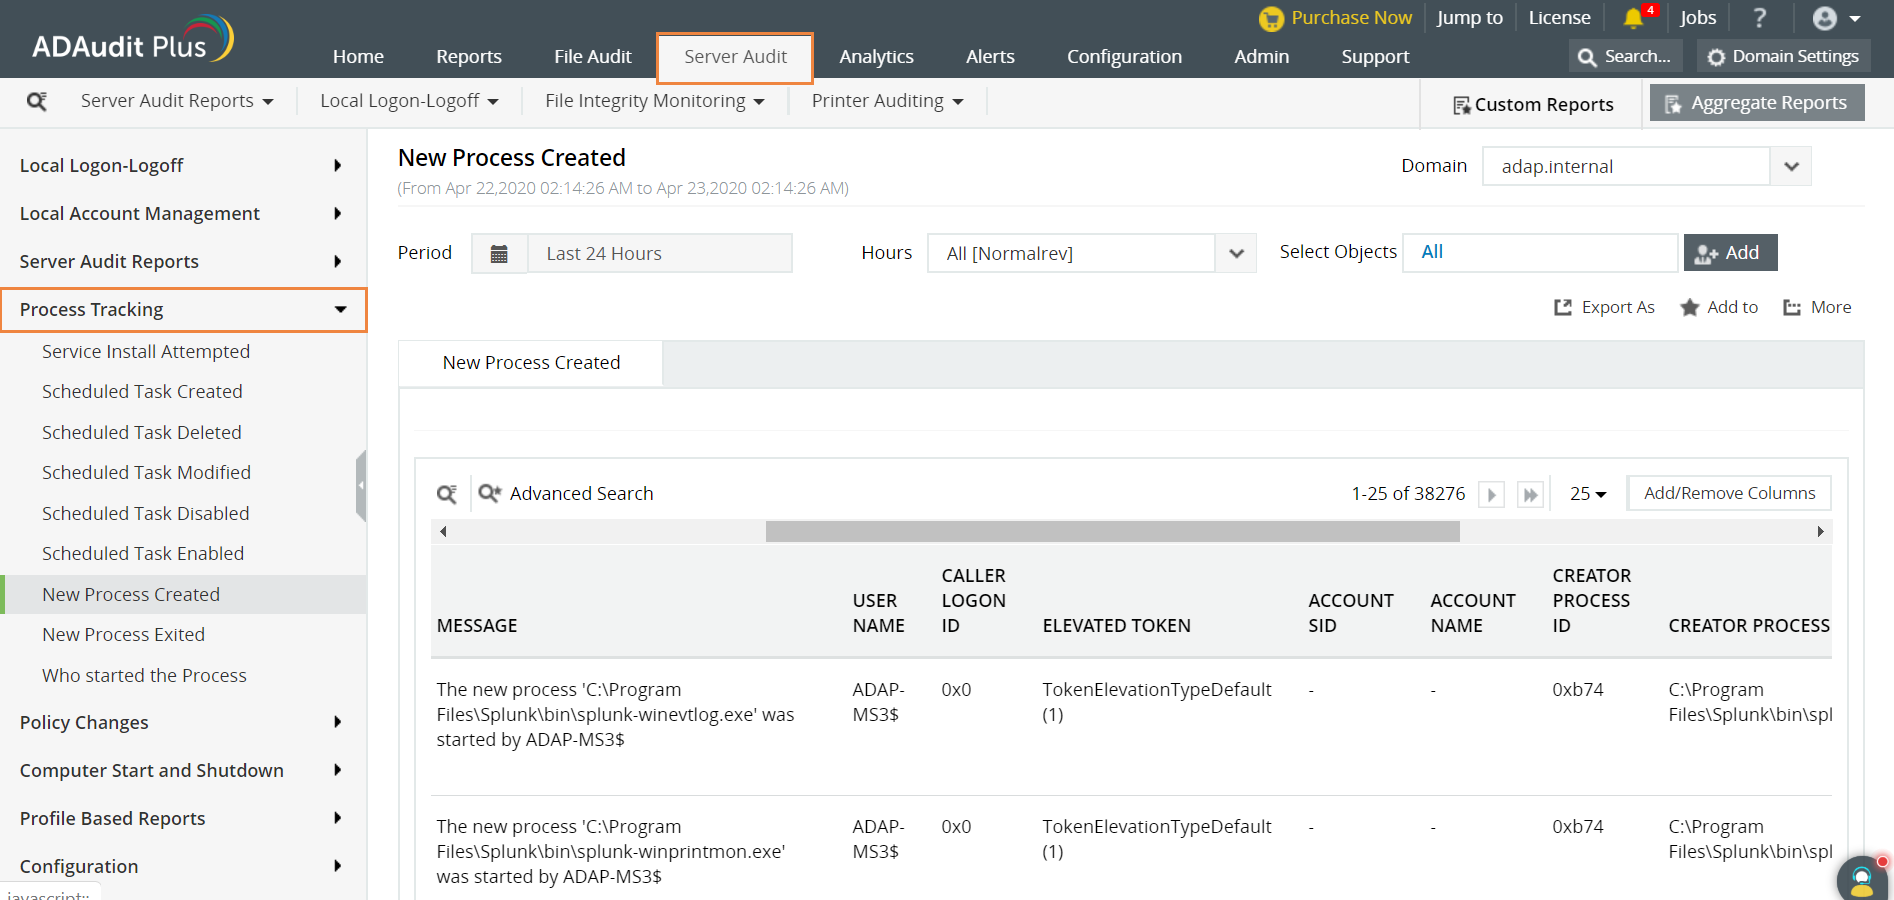
Task: Click the help question mark icon
Action: (x=1760, y=17)
